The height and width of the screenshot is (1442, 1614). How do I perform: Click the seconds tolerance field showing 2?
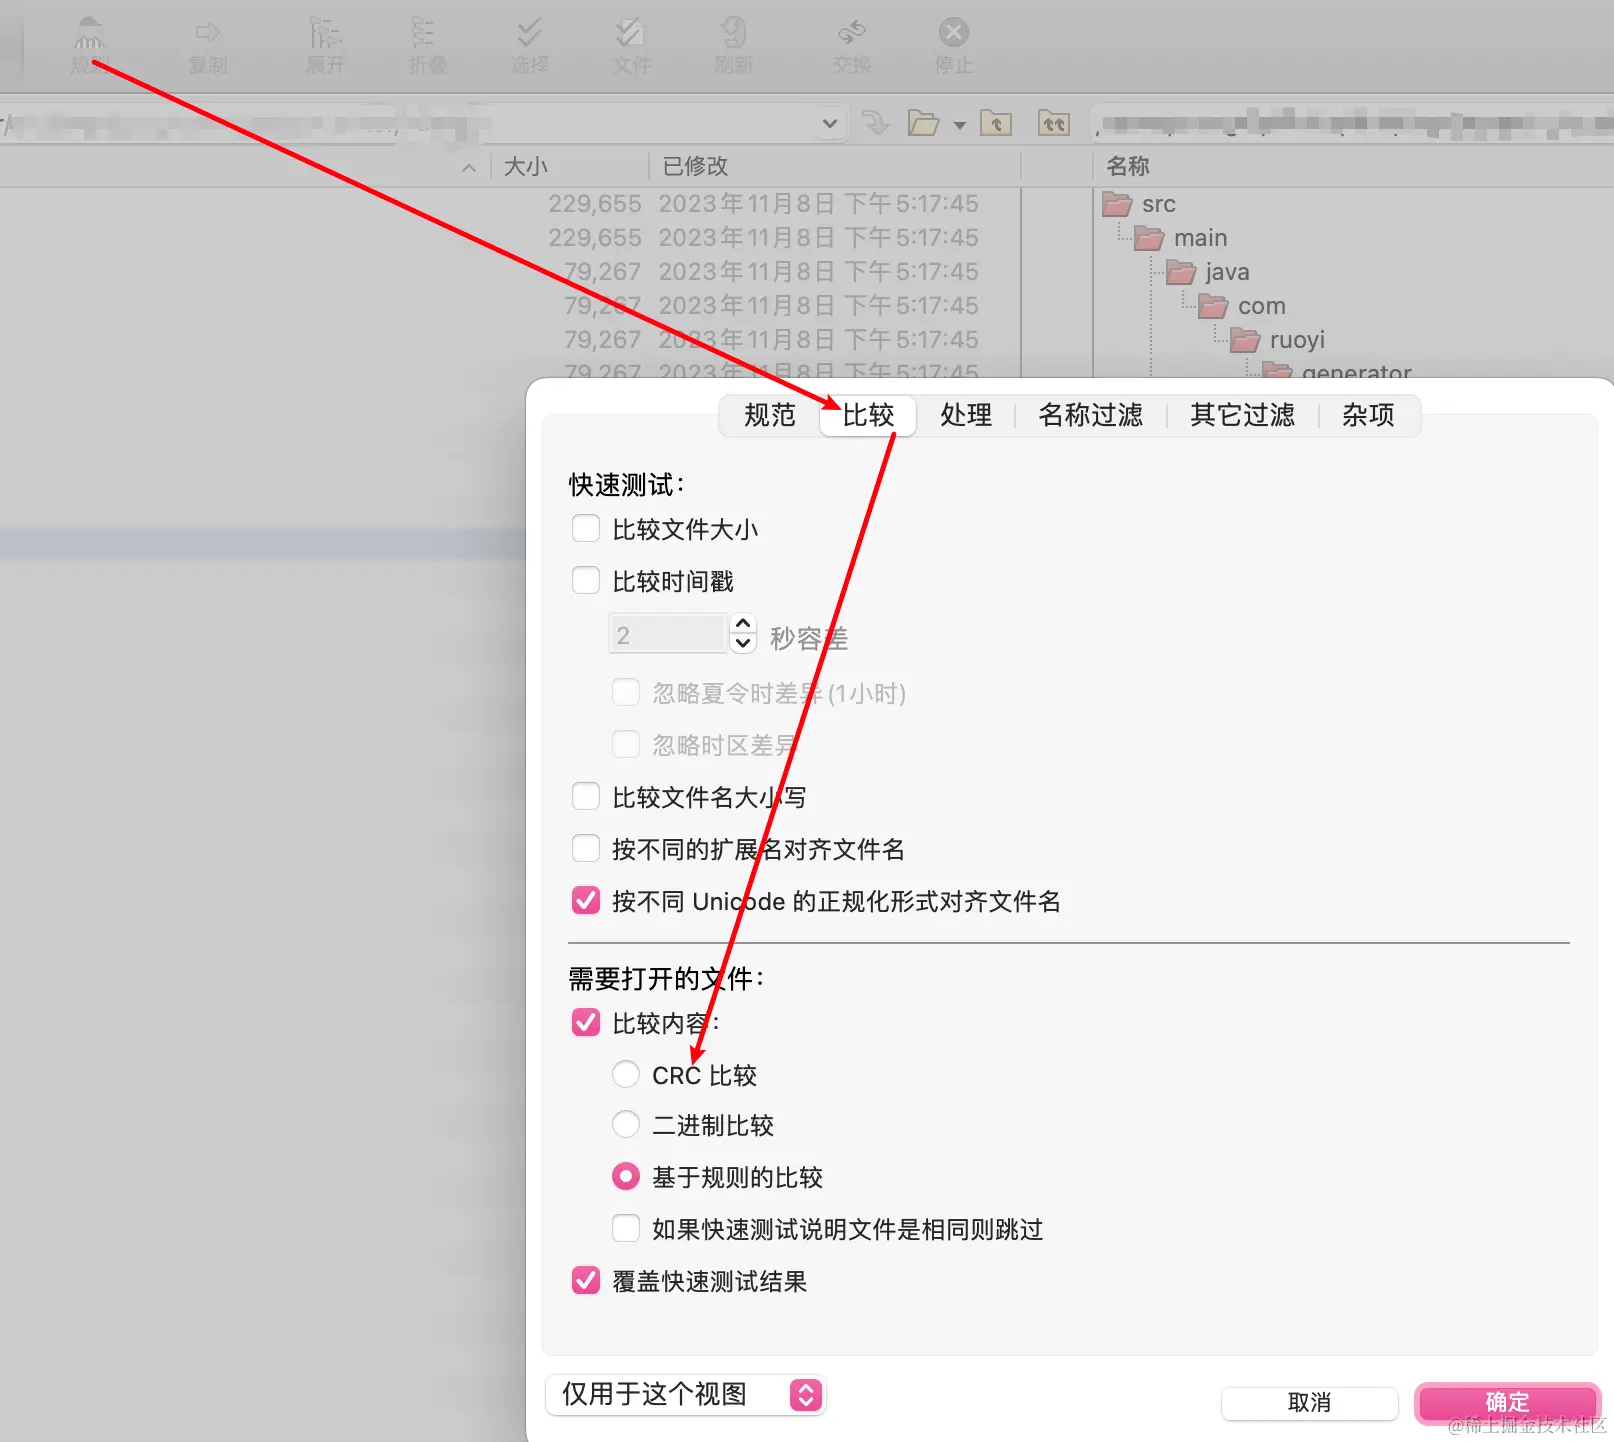click(667, 634)
